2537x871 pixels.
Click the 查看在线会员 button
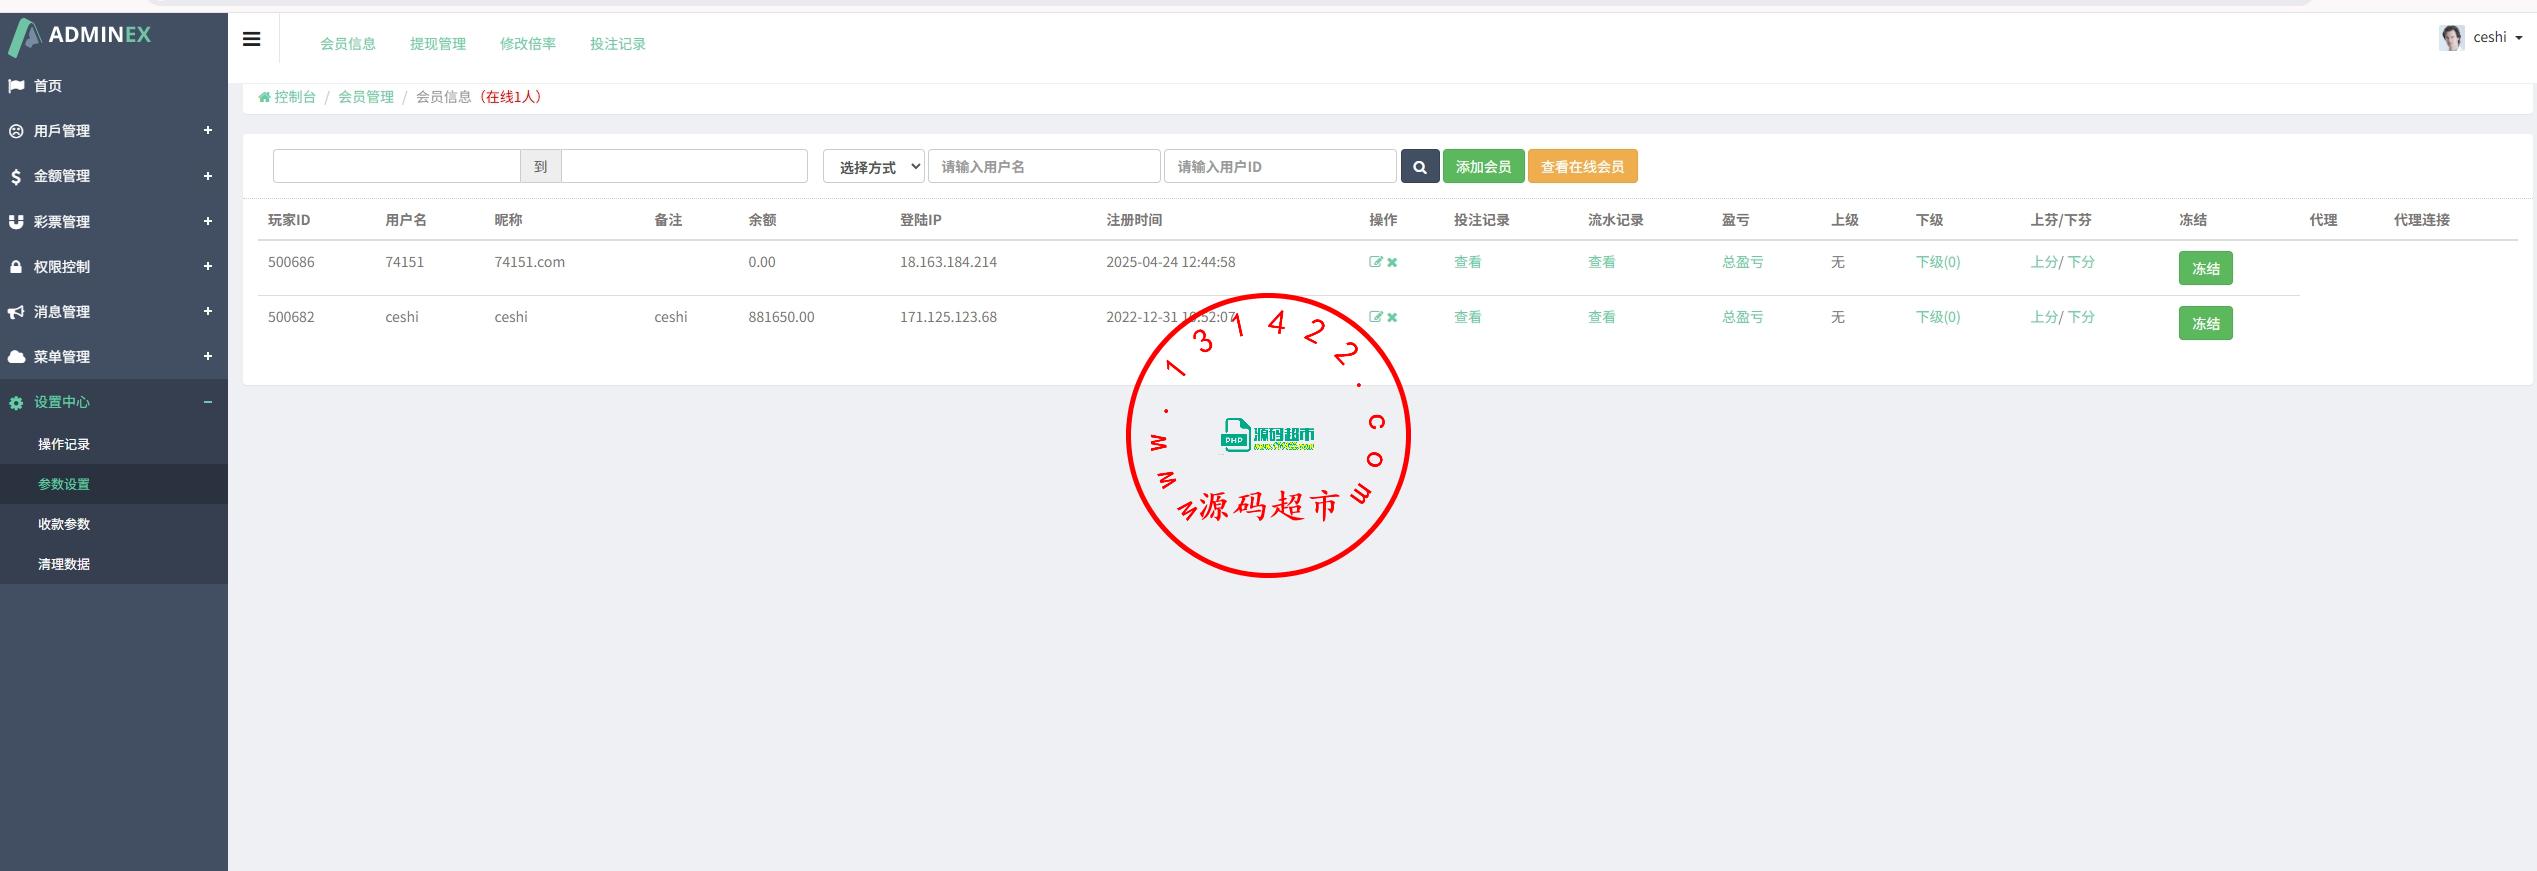tap(1583, 167)
